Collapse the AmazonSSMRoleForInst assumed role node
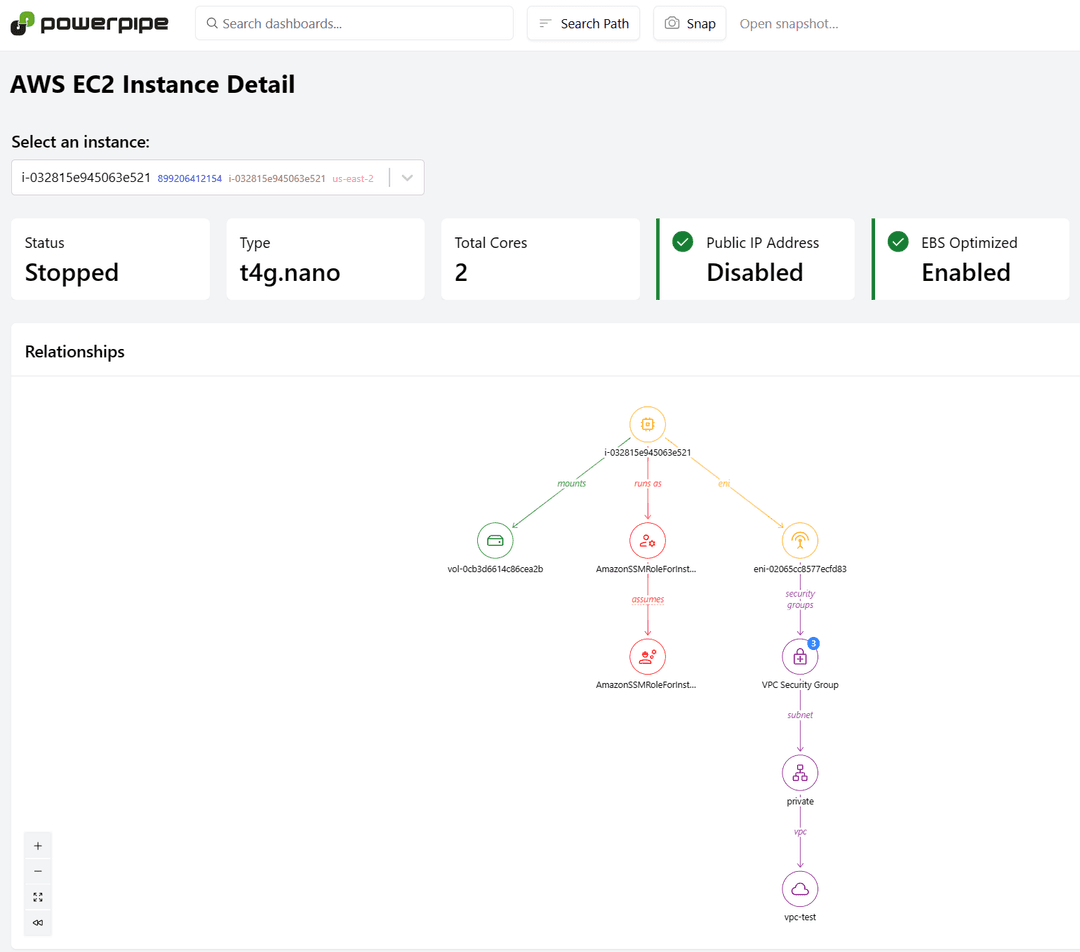 pos(647,657)
